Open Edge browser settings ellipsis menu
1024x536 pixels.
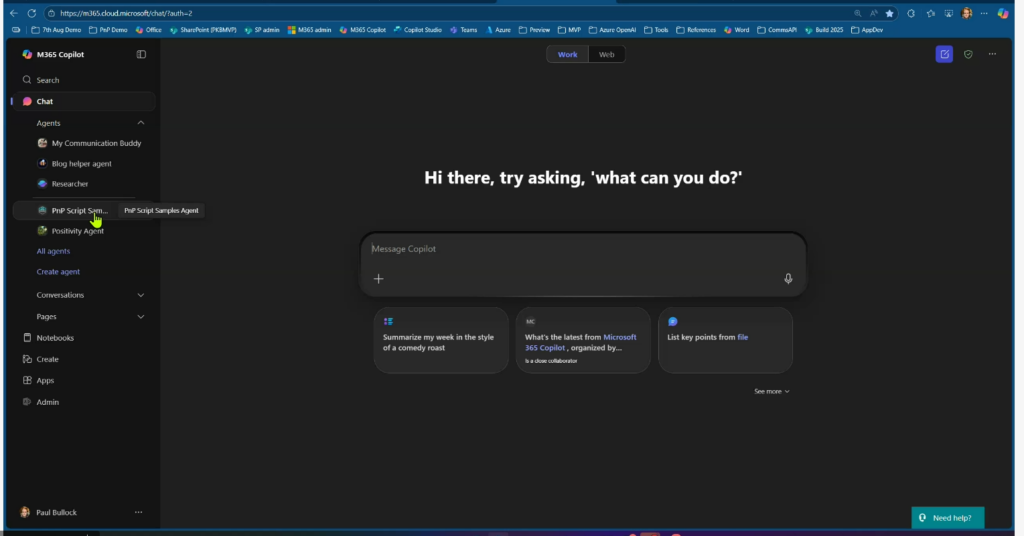[x=984, y=13]
